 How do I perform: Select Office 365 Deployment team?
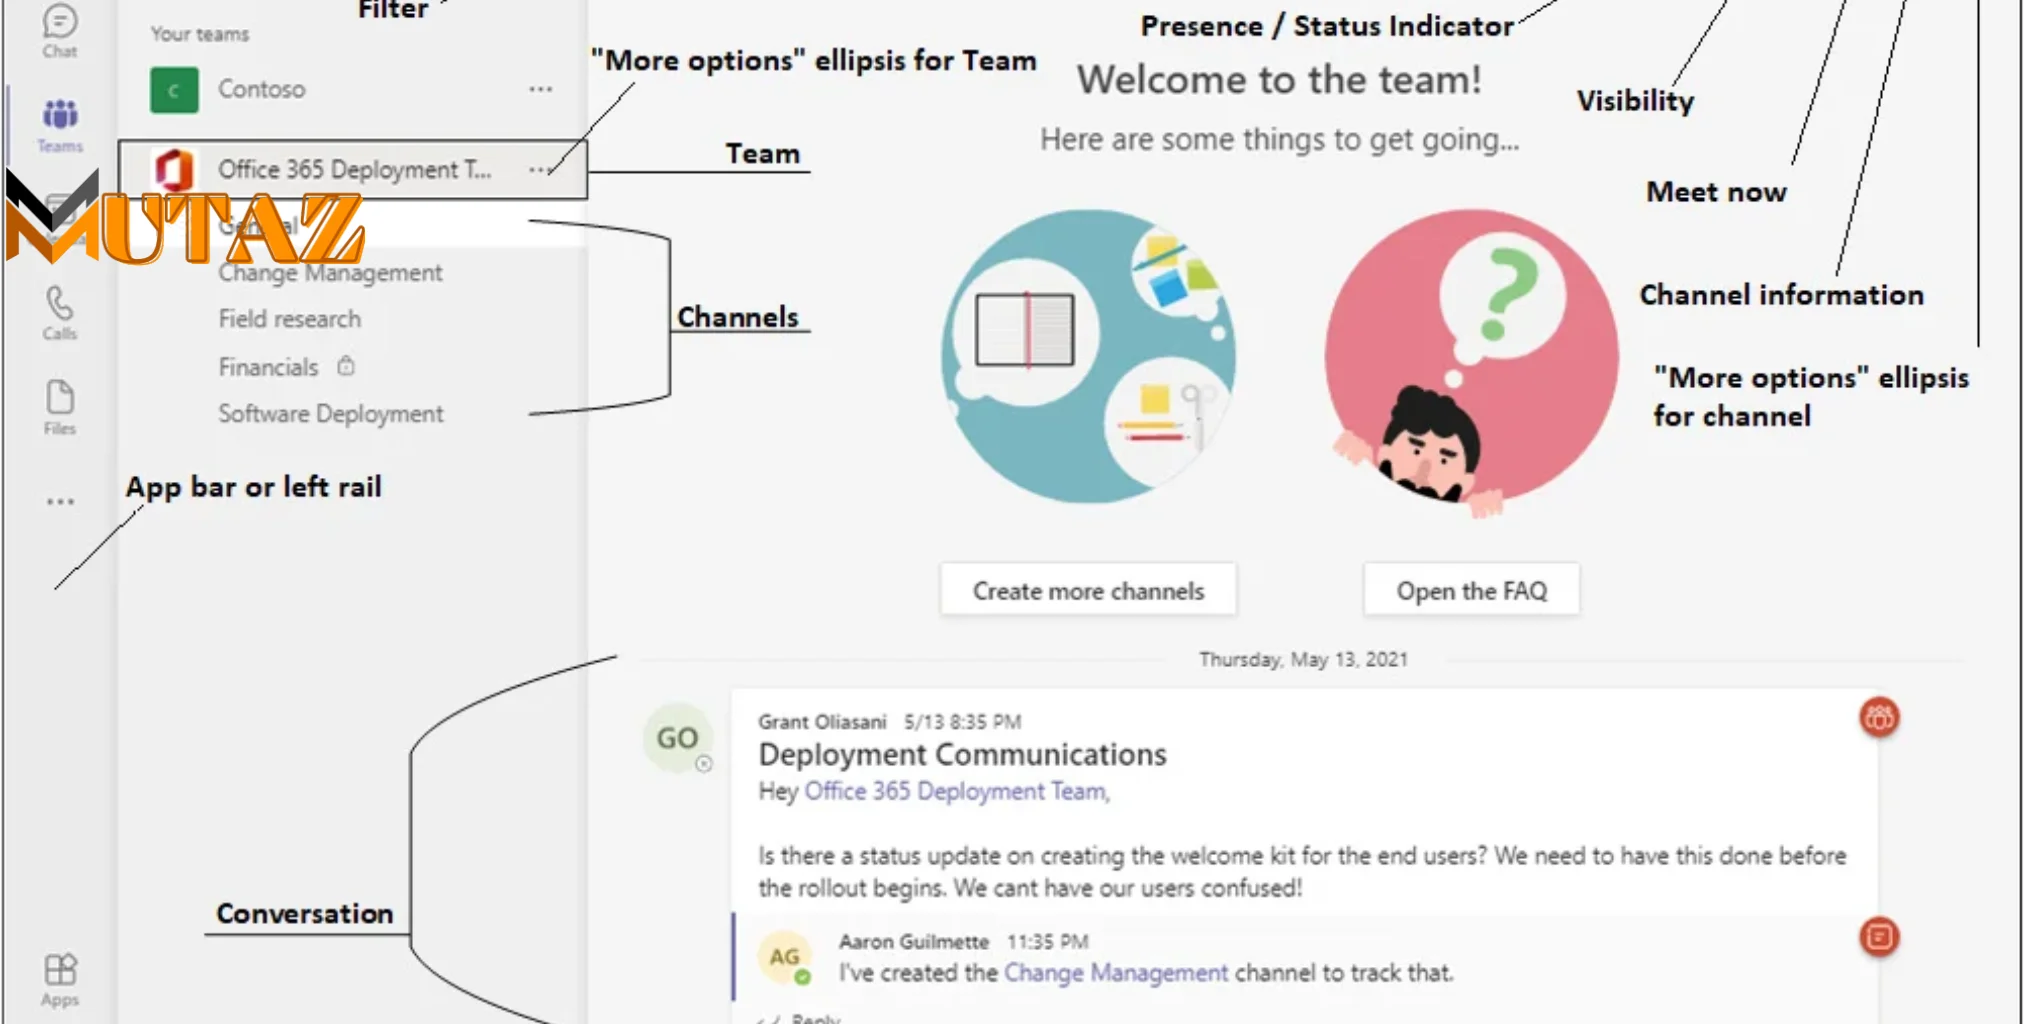[x=353, y=169]
